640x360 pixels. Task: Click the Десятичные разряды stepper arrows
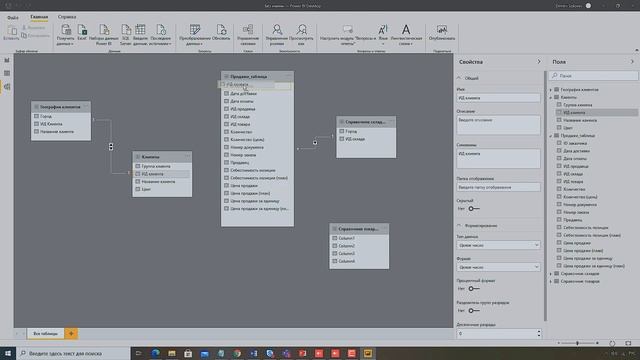click(539, 333)
